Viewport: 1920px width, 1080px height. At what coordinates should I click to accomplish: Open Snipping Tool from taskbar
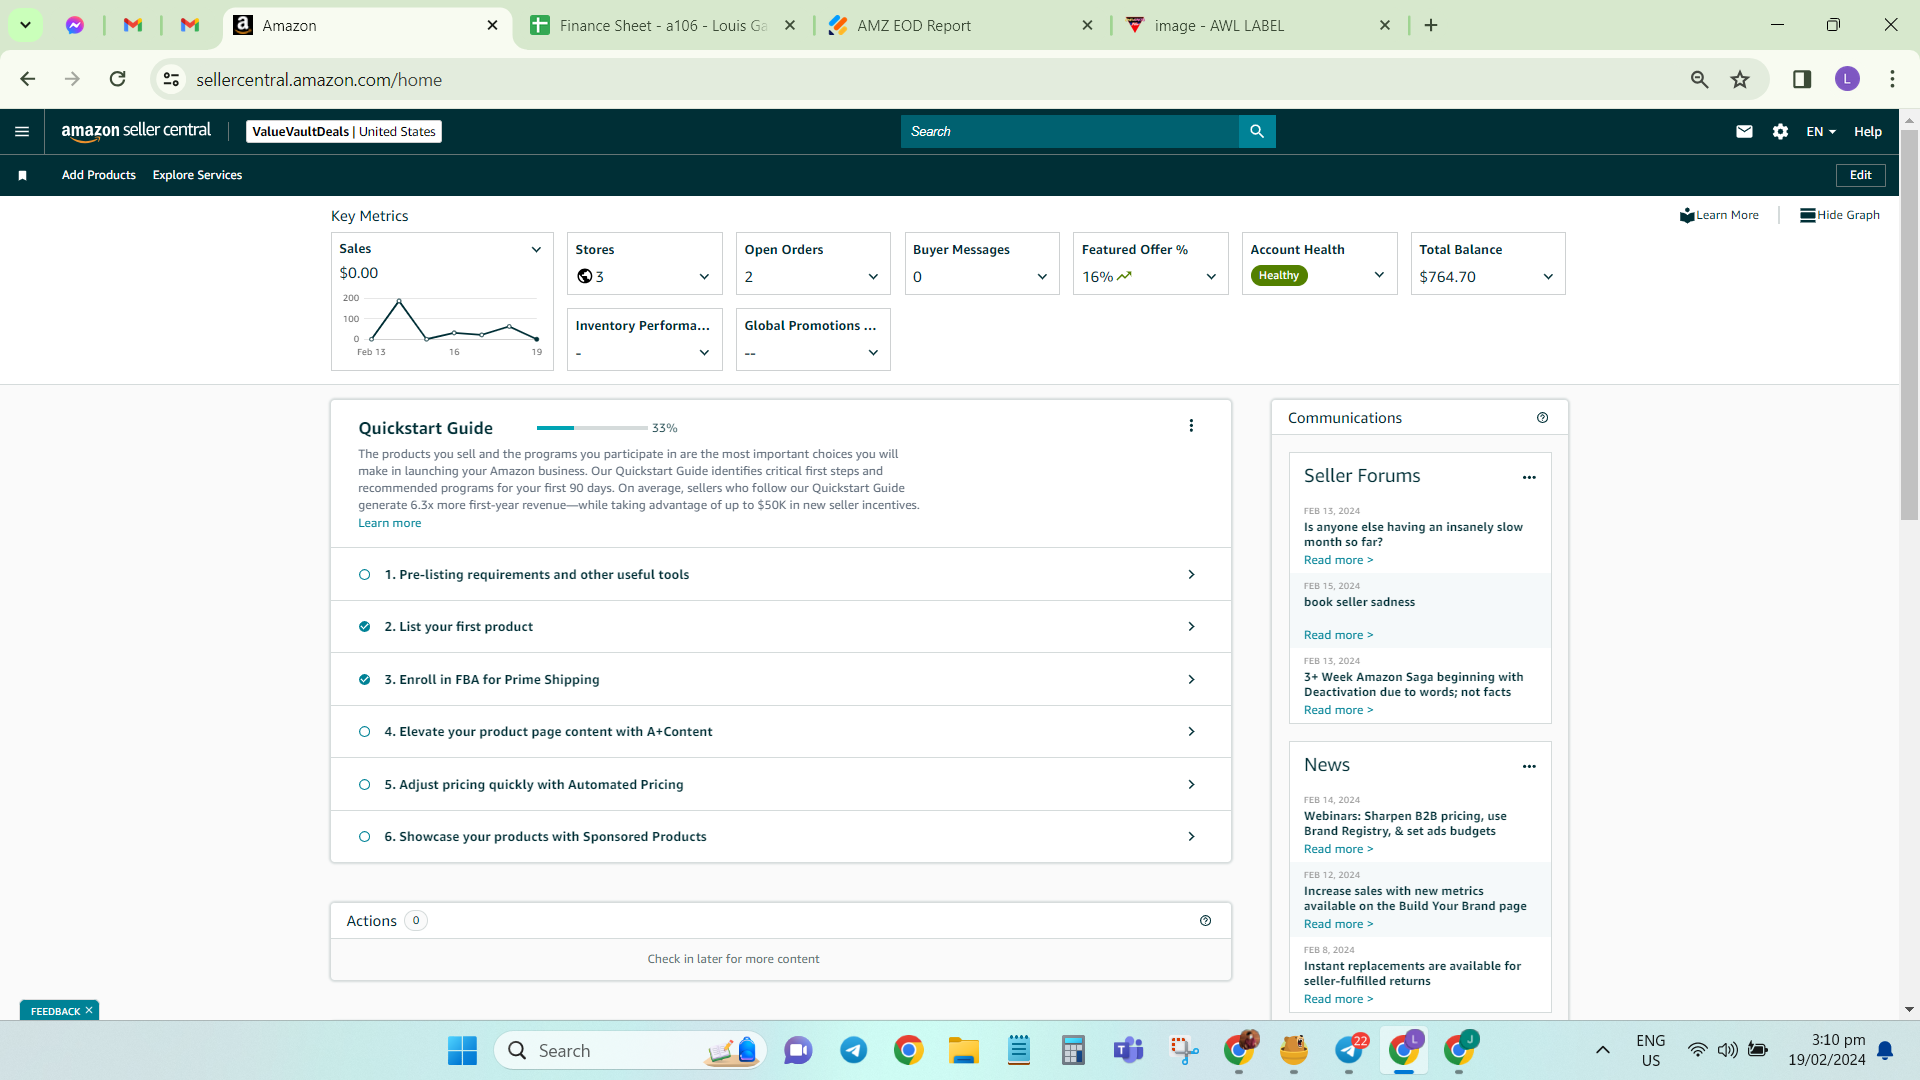(1184, 1051)
